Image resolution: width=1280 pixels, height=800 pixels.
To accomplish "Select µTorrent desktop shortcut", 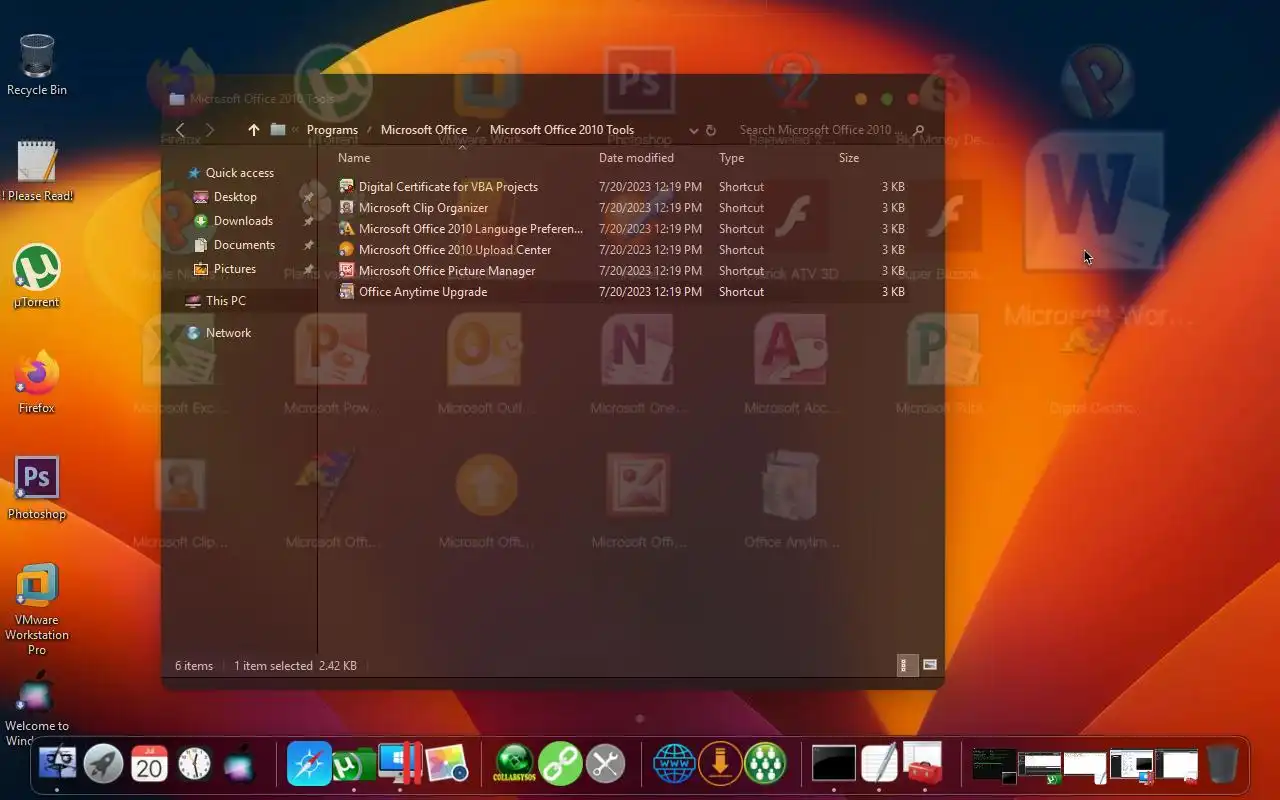I will tap(37, 276).
